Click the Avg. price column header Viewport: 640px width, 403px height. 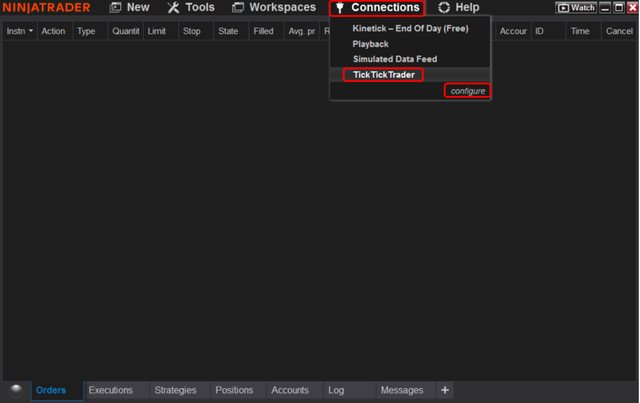coord(302,31)
